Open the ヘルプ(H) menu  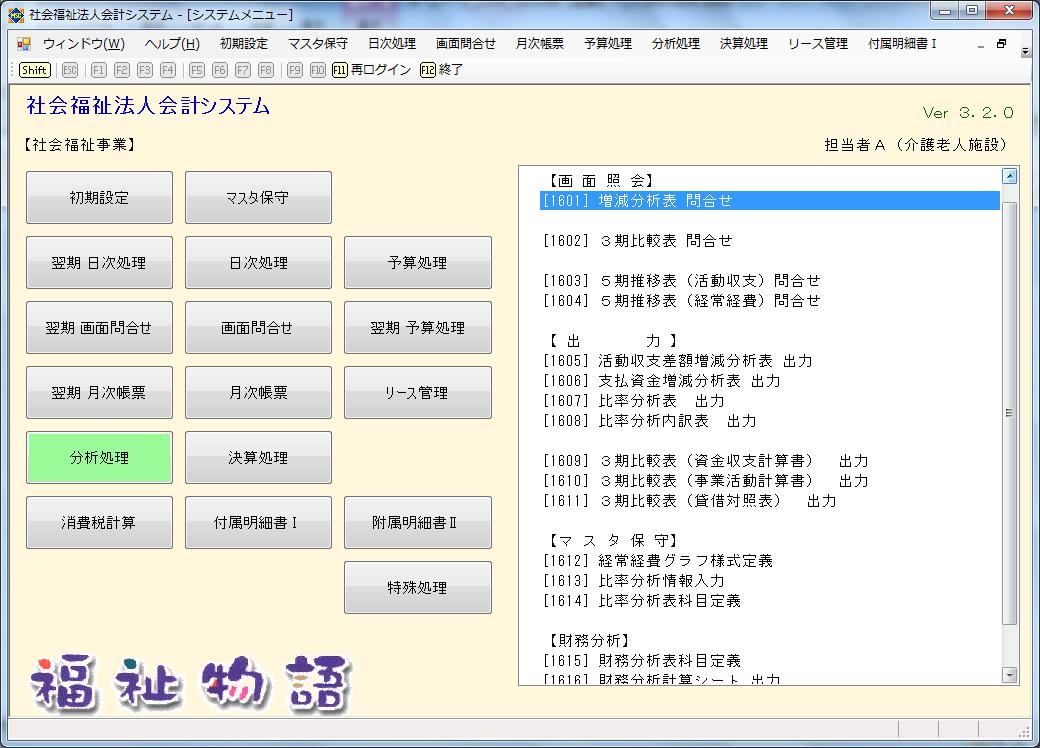click(171, 44)
